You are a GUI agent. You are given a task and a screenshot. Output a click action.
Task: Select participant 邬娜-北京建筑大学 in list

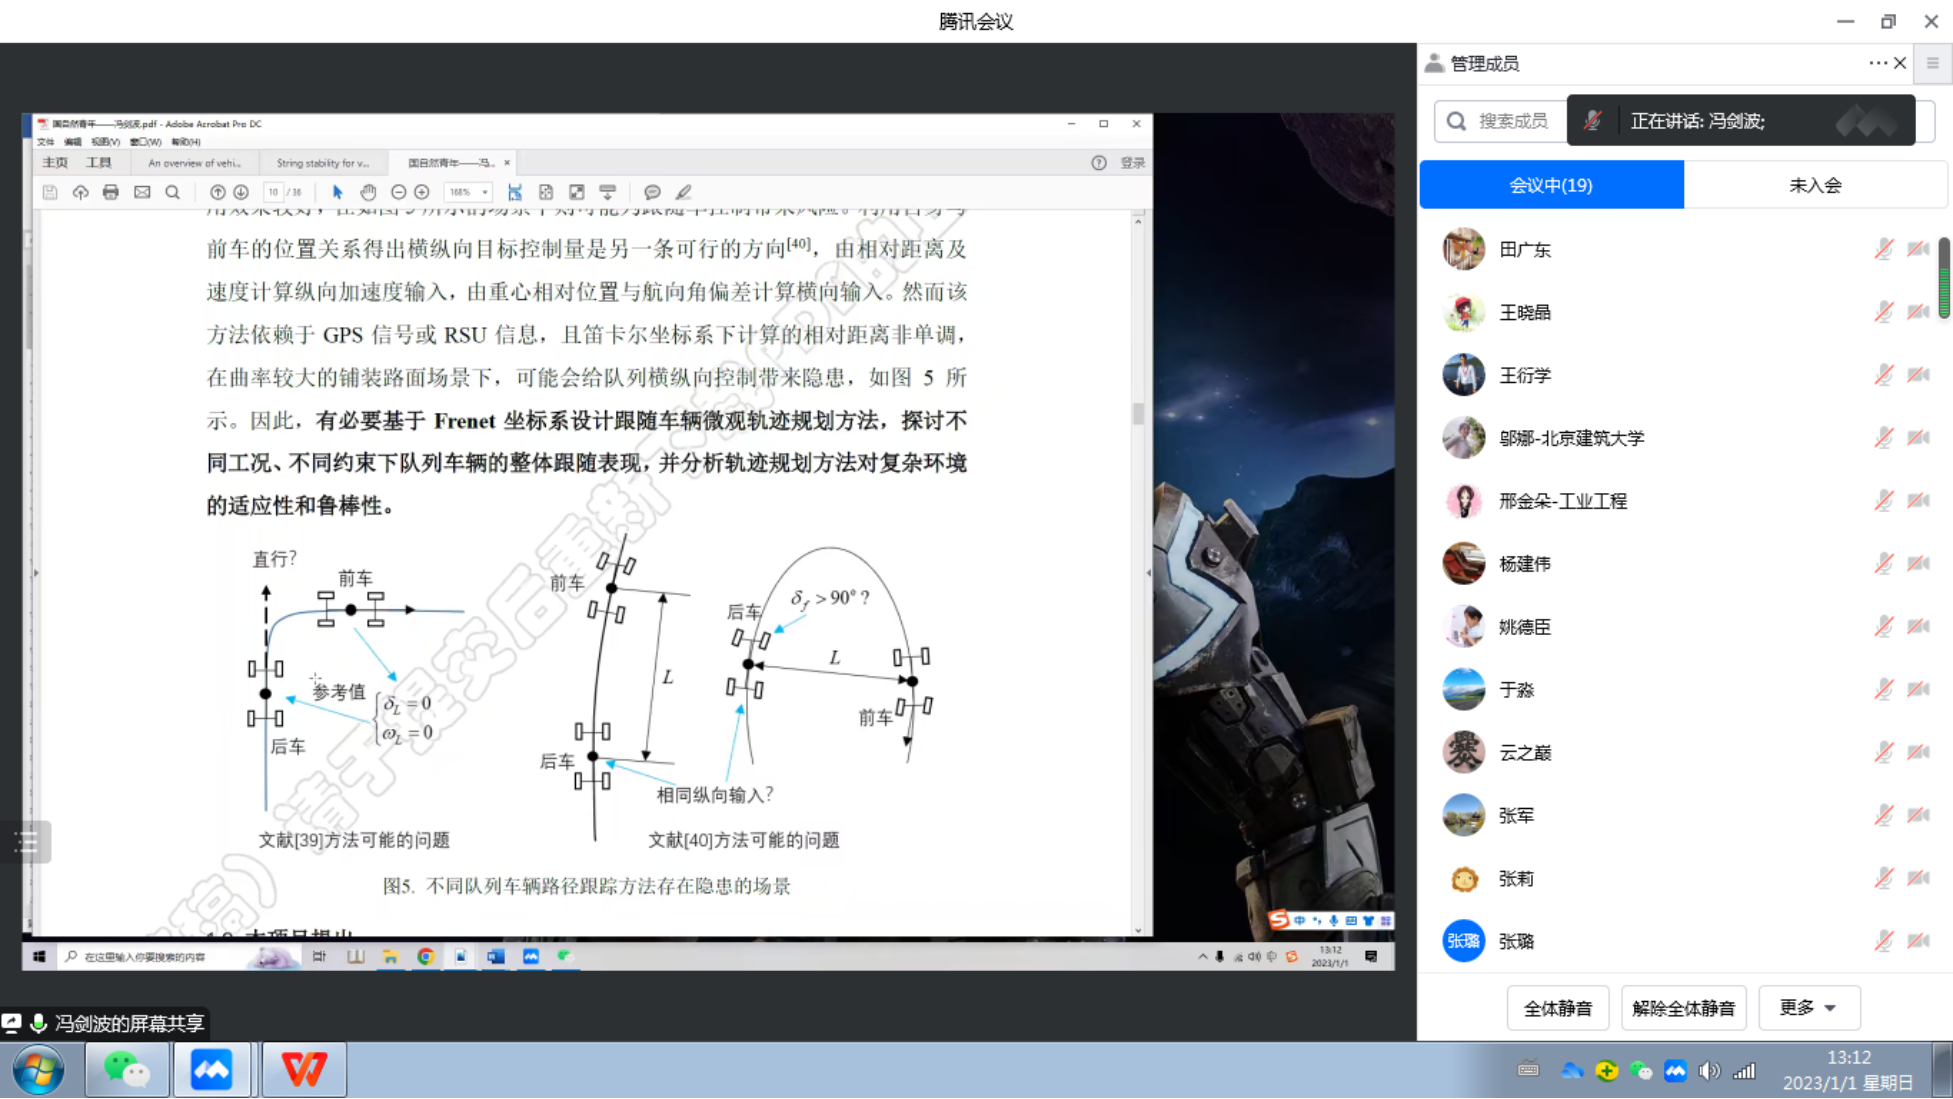pos(1570,438)
